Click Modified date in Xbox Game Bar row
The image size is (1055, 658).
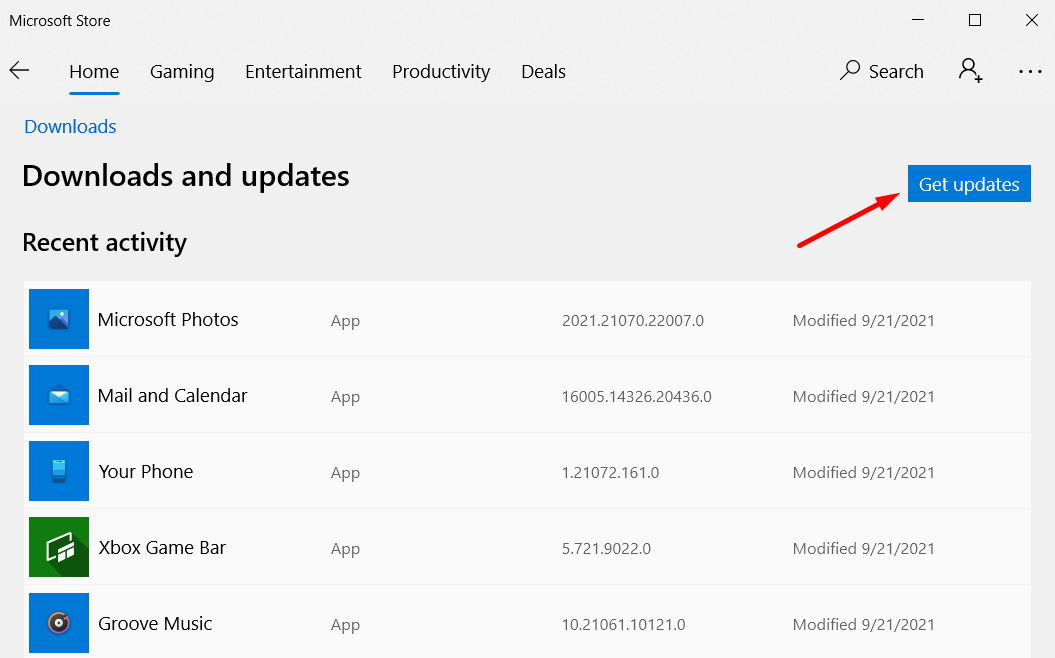coord(864,549)
